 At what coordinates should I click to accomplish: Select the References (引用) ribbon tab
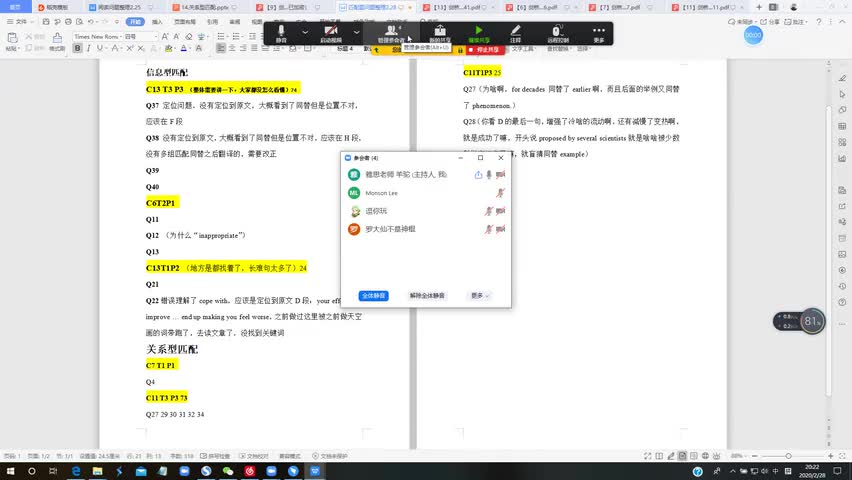(x=212, y=22)
